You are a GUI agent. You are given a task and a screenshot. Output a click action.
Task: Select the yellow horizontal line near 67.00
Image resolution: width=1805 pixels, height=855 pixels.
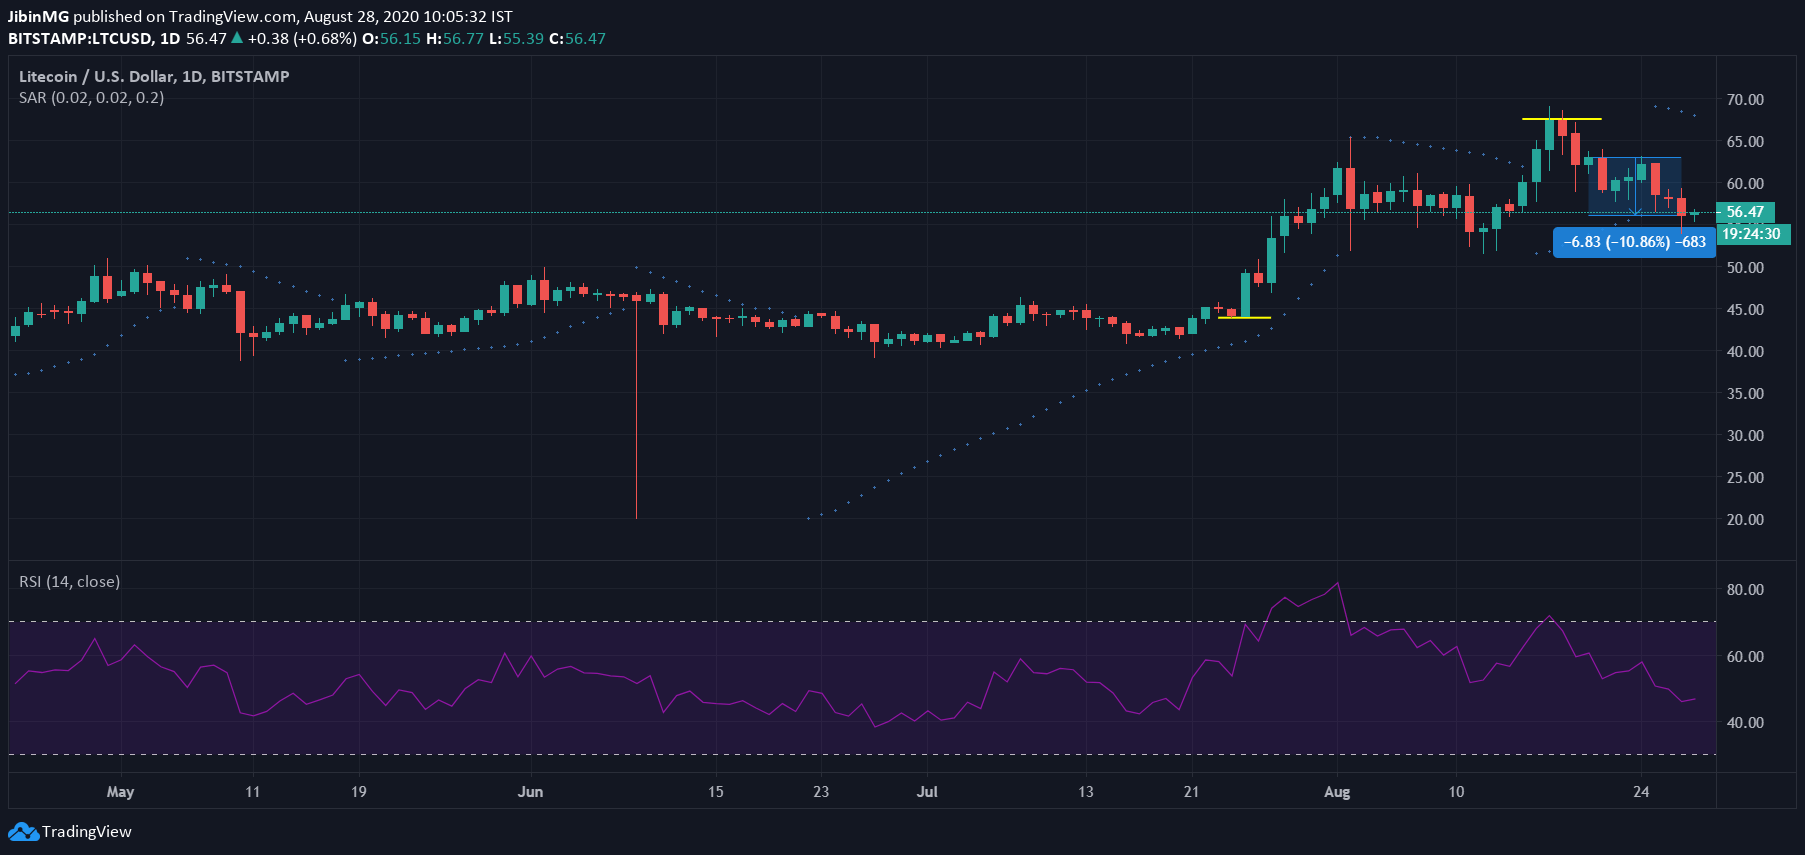click(1561, 119)
